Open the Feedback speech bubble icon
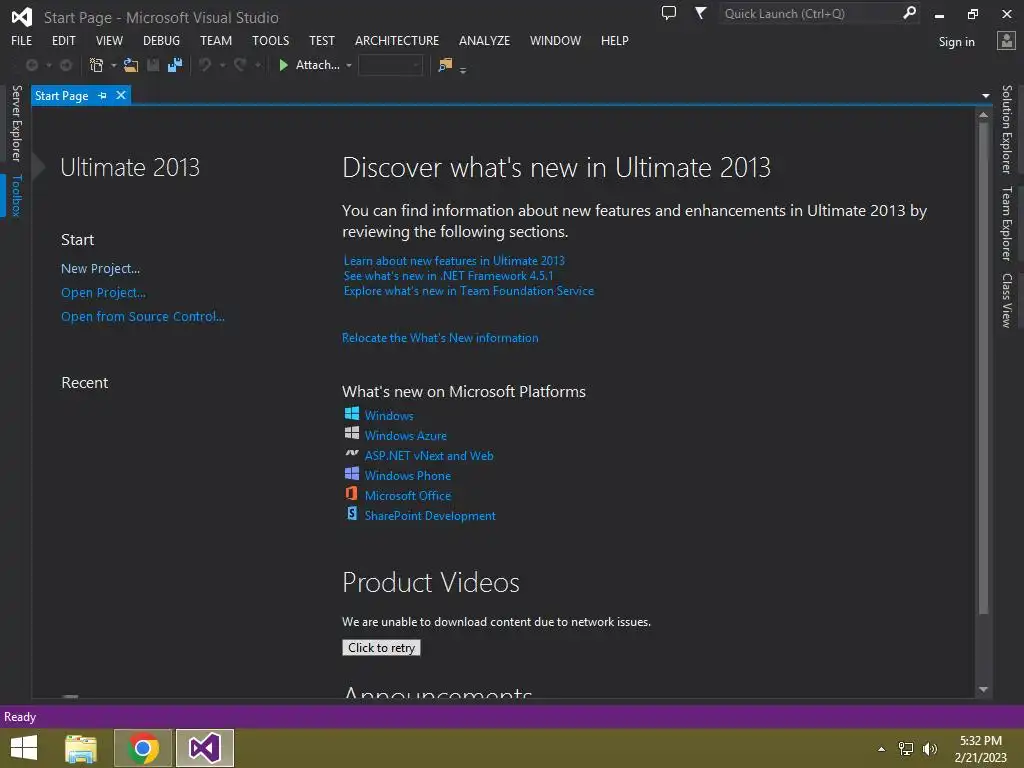Viewport: 1024px width, 768px height. tap(669, 13)
